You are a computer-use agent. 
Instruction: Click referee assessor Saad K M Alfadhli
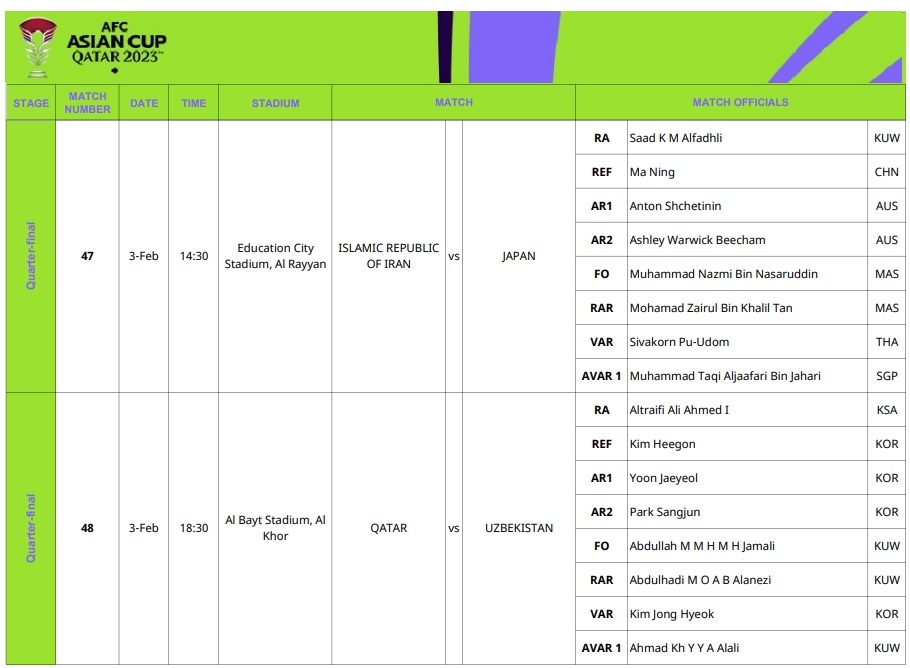pos(676,138)
